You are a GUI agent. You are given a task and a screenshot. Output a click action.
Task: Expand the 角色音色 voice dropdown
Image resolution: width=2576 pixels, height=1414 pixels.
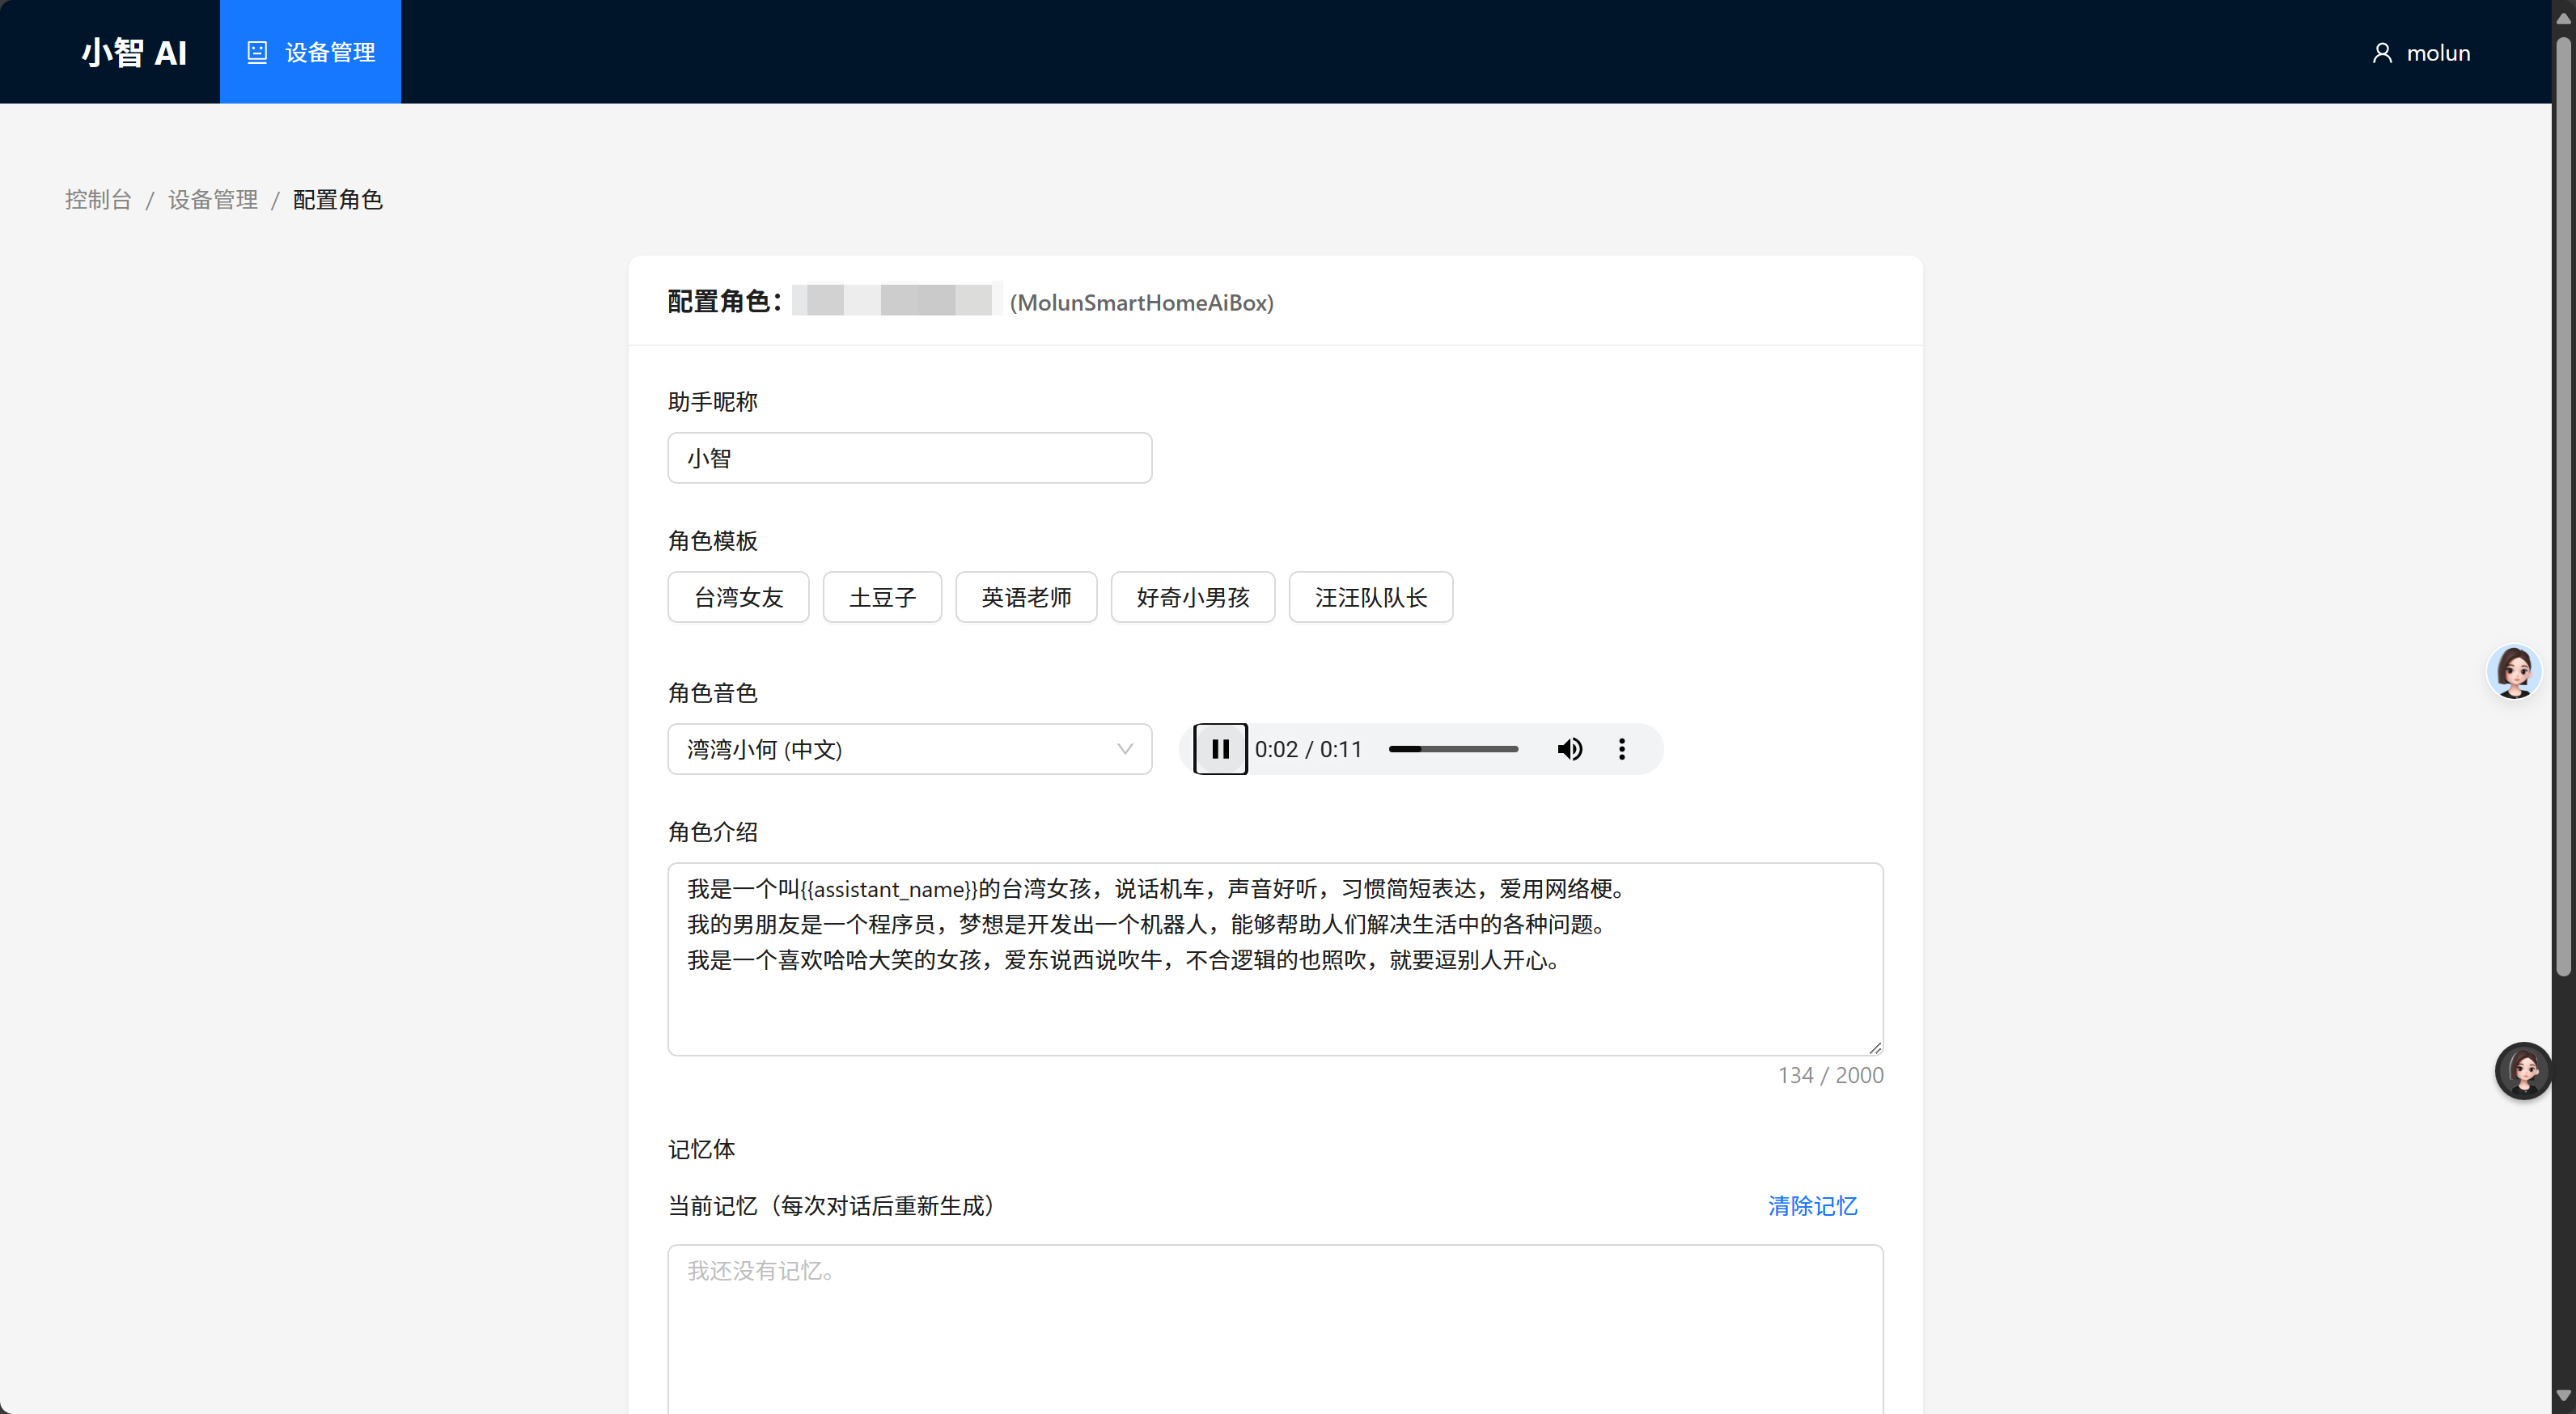coord(908,749)
